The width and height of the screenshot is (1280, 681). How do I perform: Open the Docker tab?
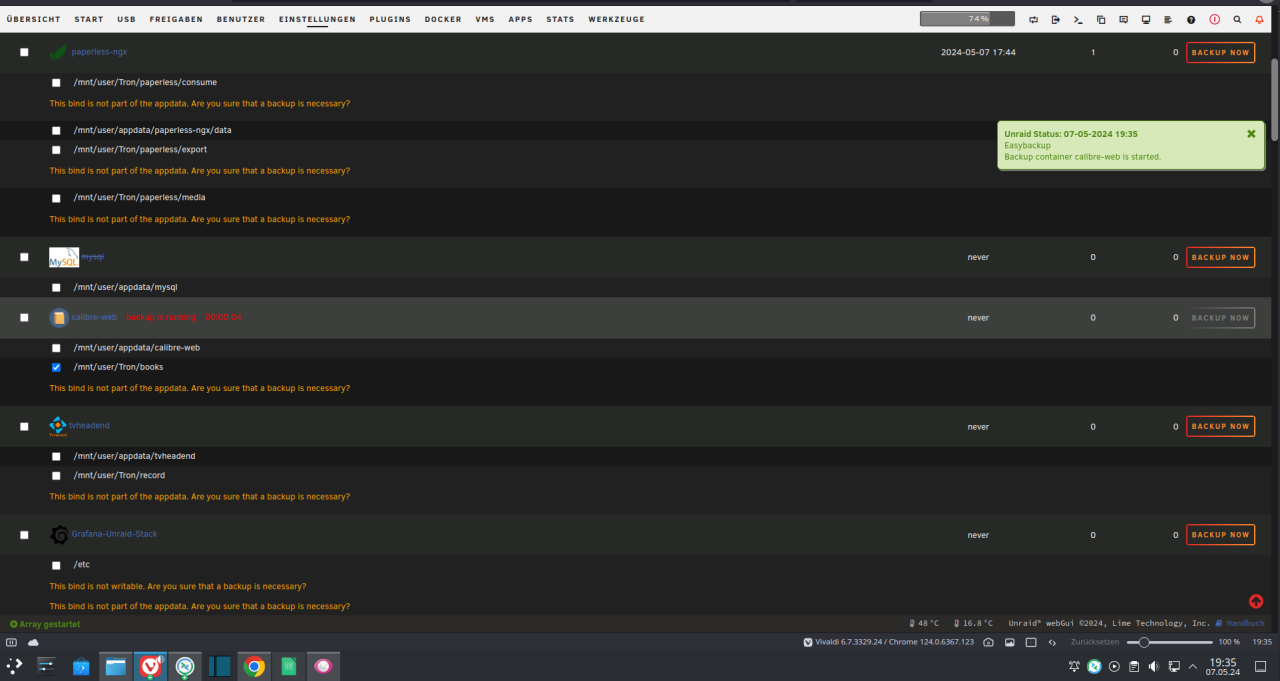[x=442, y=19]
